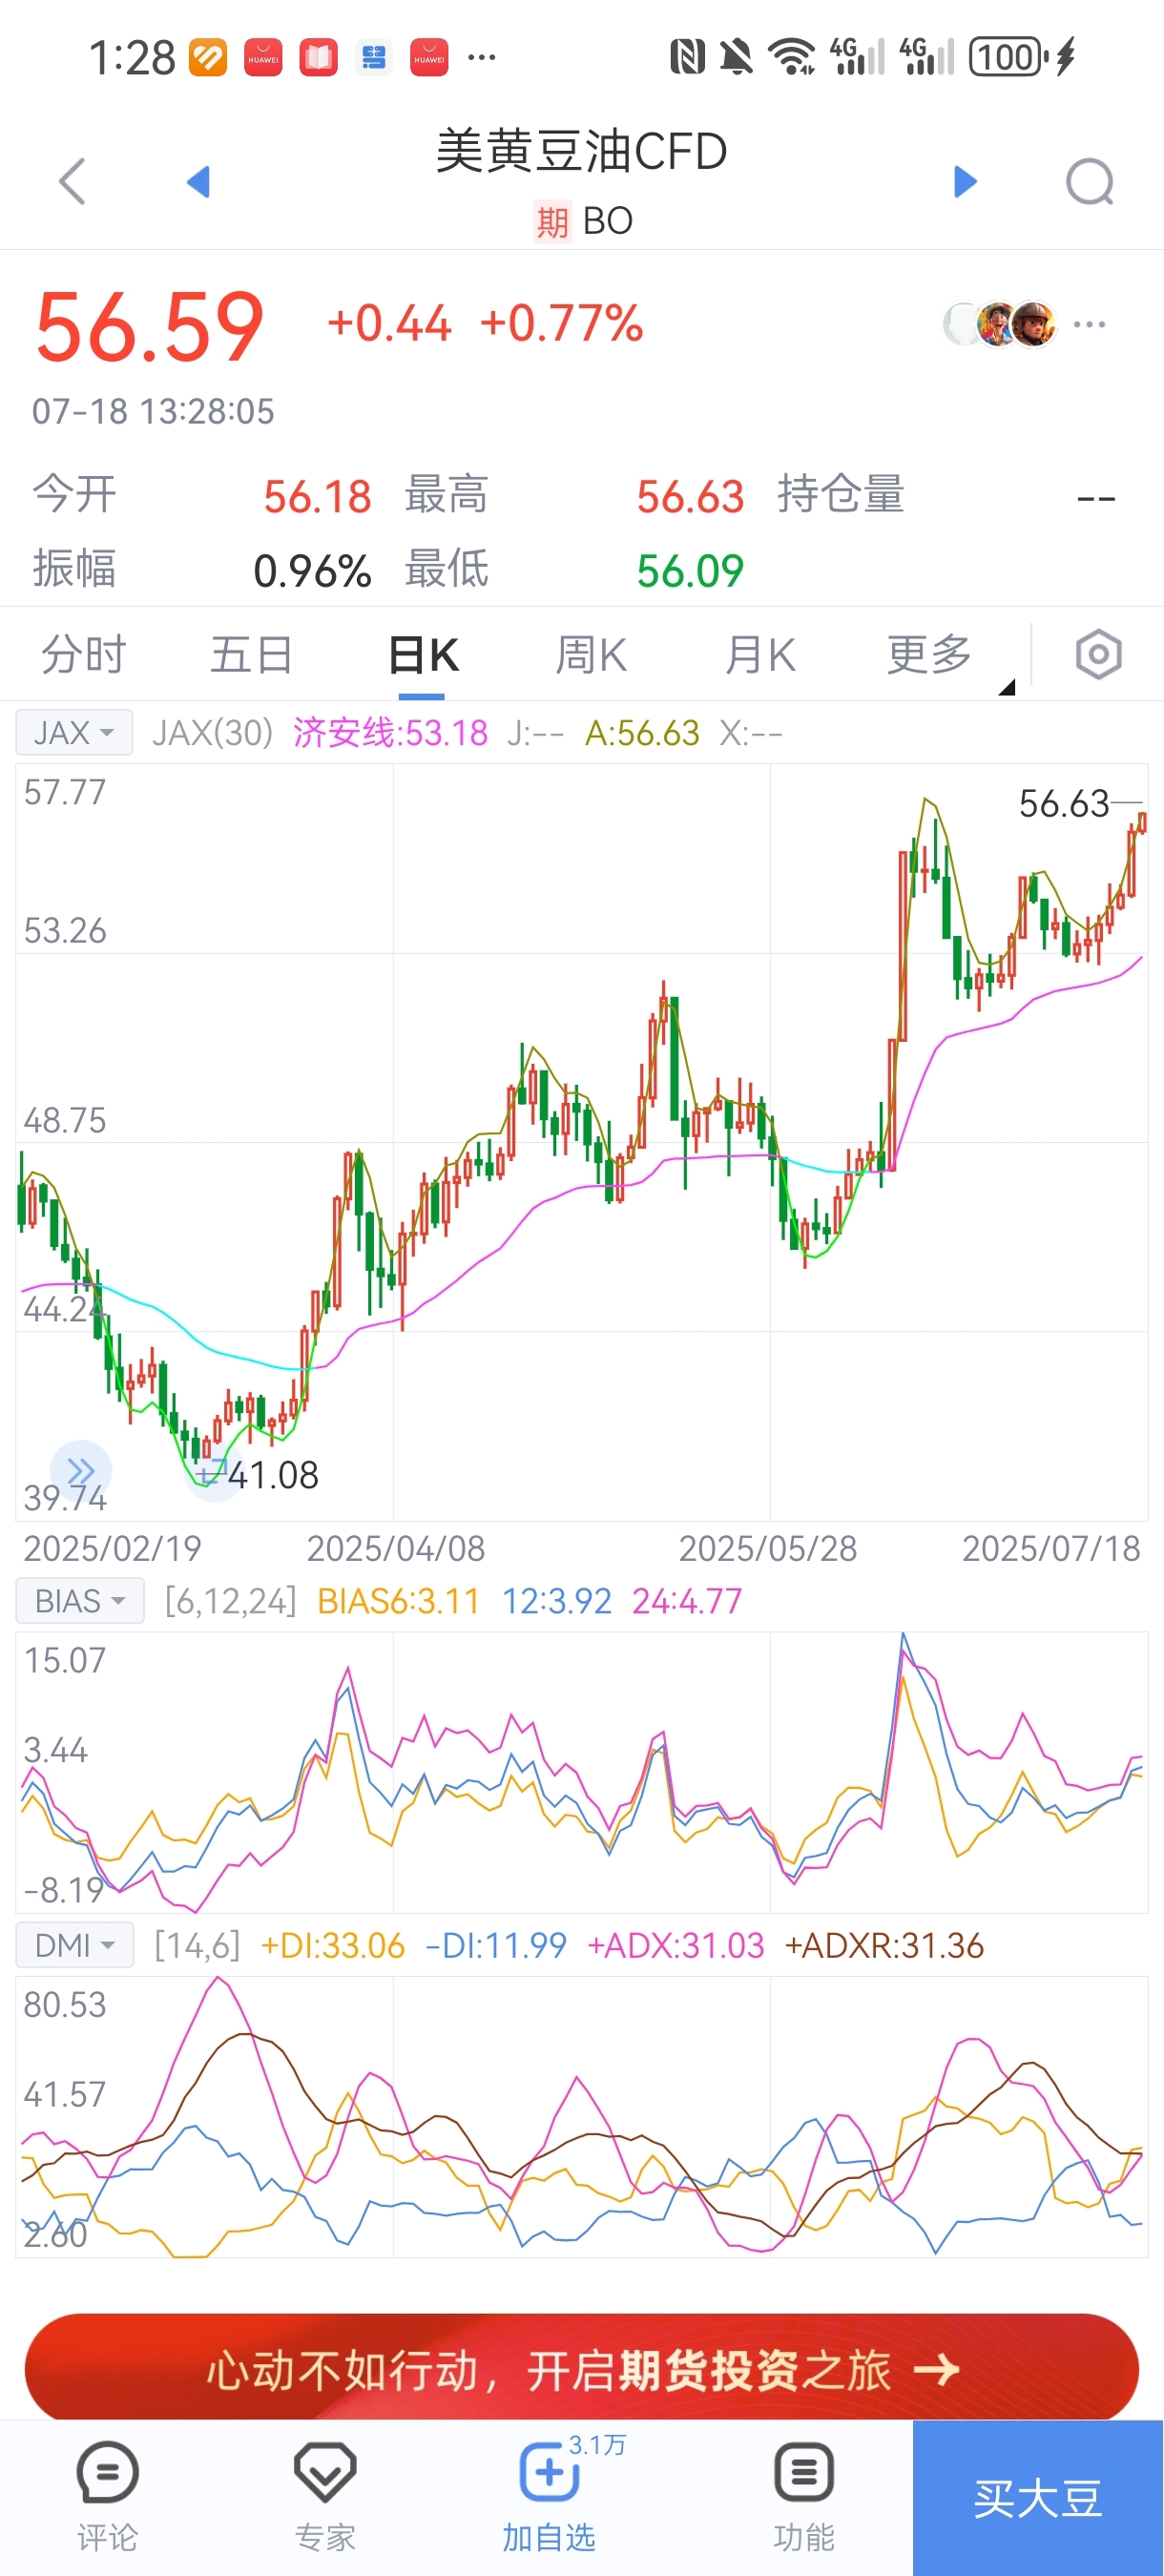Open 专家 expert icon
Image resolution: width=1164 pixels, height=2576 pixels.
tap(325, 2495)
